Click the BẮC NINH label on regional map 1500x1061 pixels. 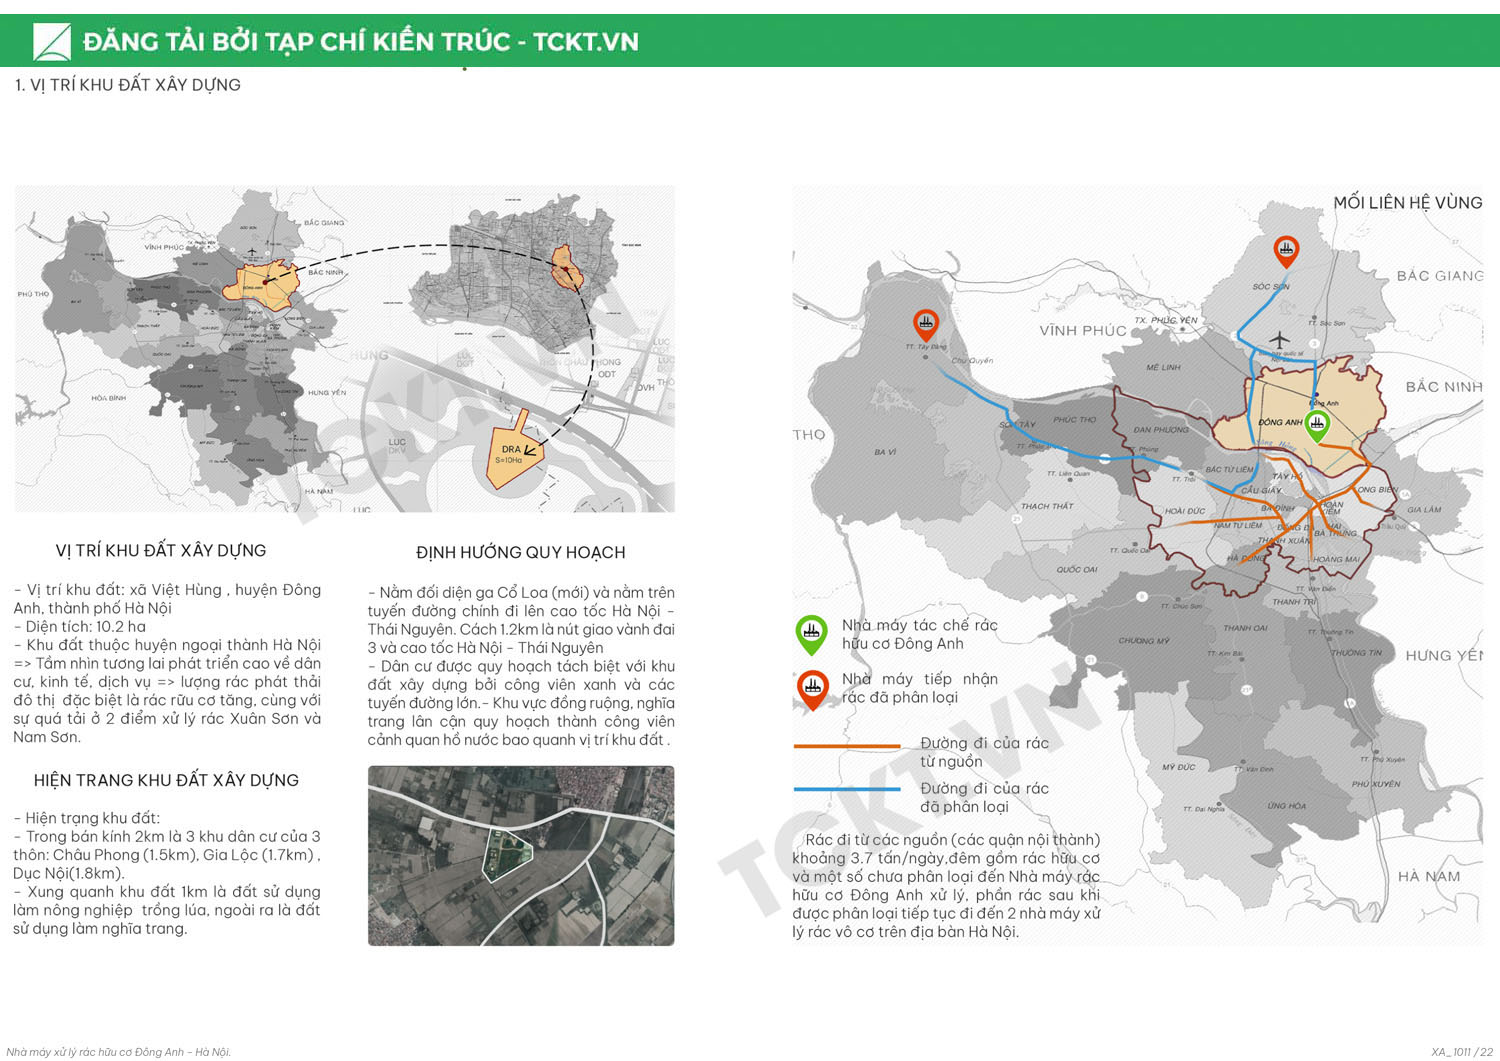[x=1443, y=387]
